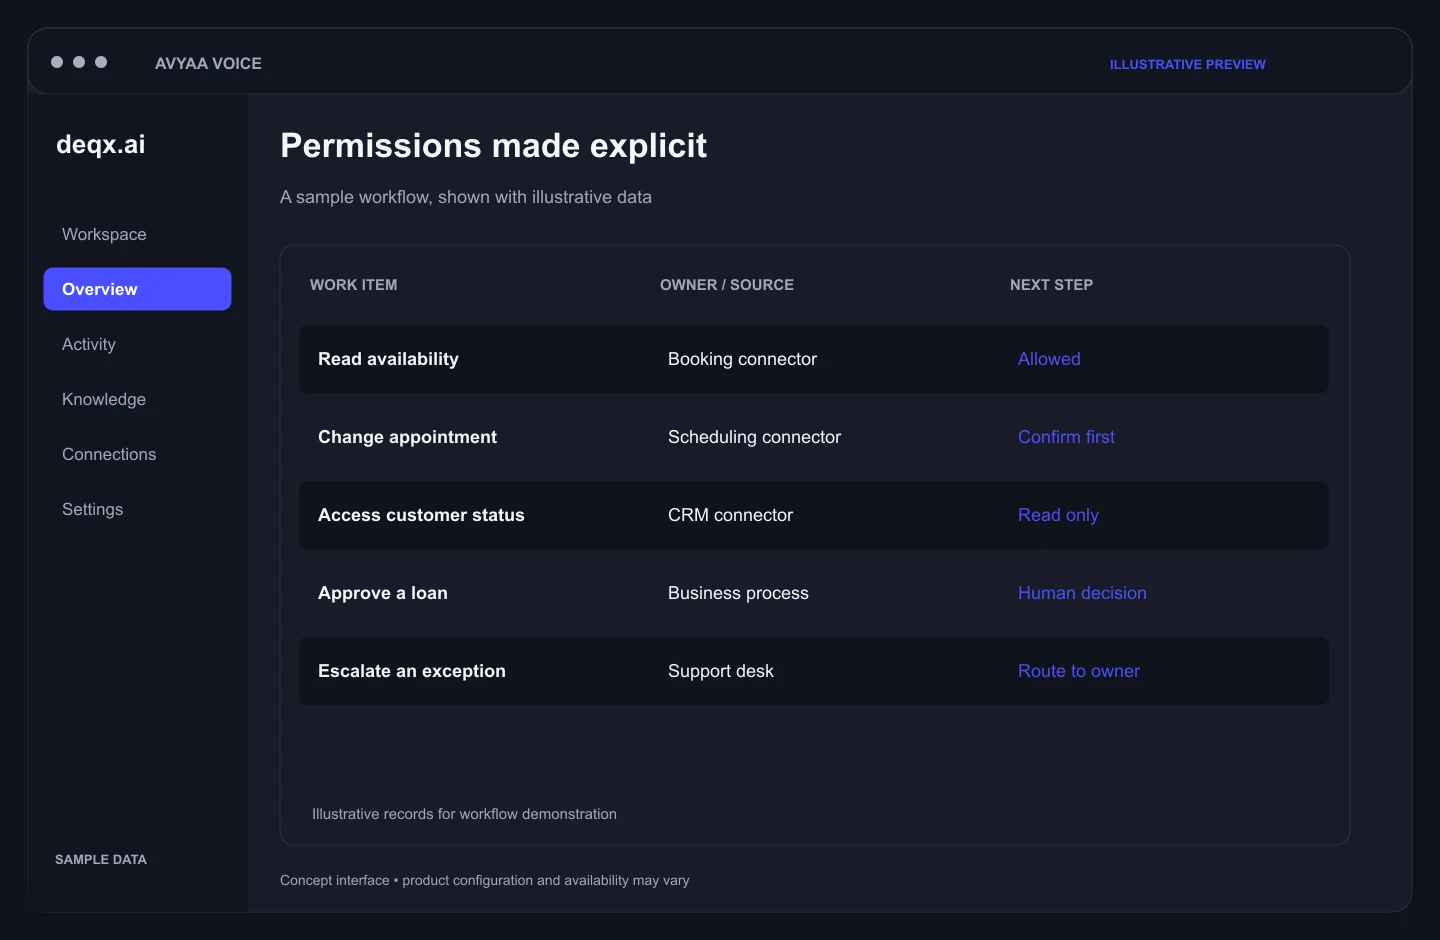Click the Booking connector cell
Viewport: 1440px width, 940px height.
tap(742, 359)
